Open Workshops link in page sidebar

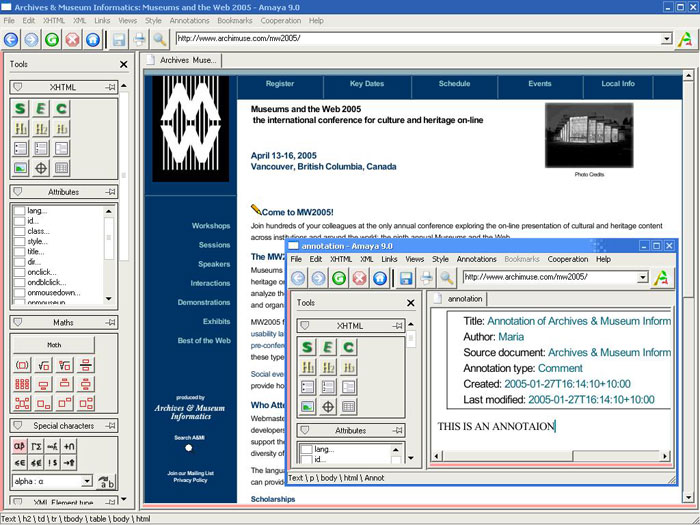[x=211, y=226]
